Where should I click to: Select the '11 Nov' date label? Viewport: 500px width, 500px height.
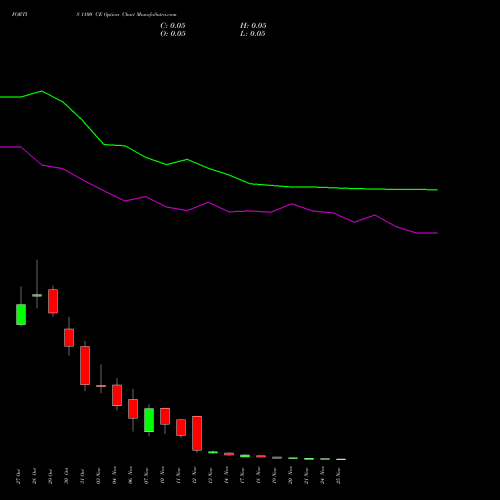pyautogui.click(x=178, y=476)
